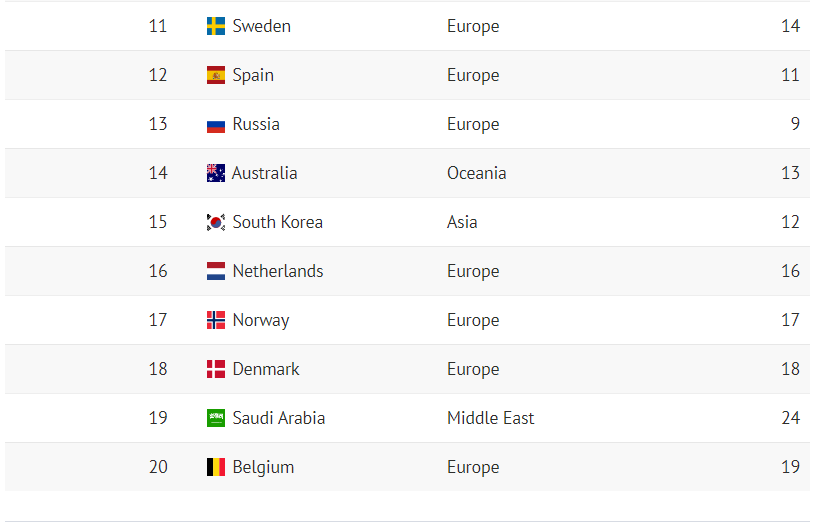Click rank number 13 beside Russia
The width and height of the screenshot is (815, 523).
[158, 124]
